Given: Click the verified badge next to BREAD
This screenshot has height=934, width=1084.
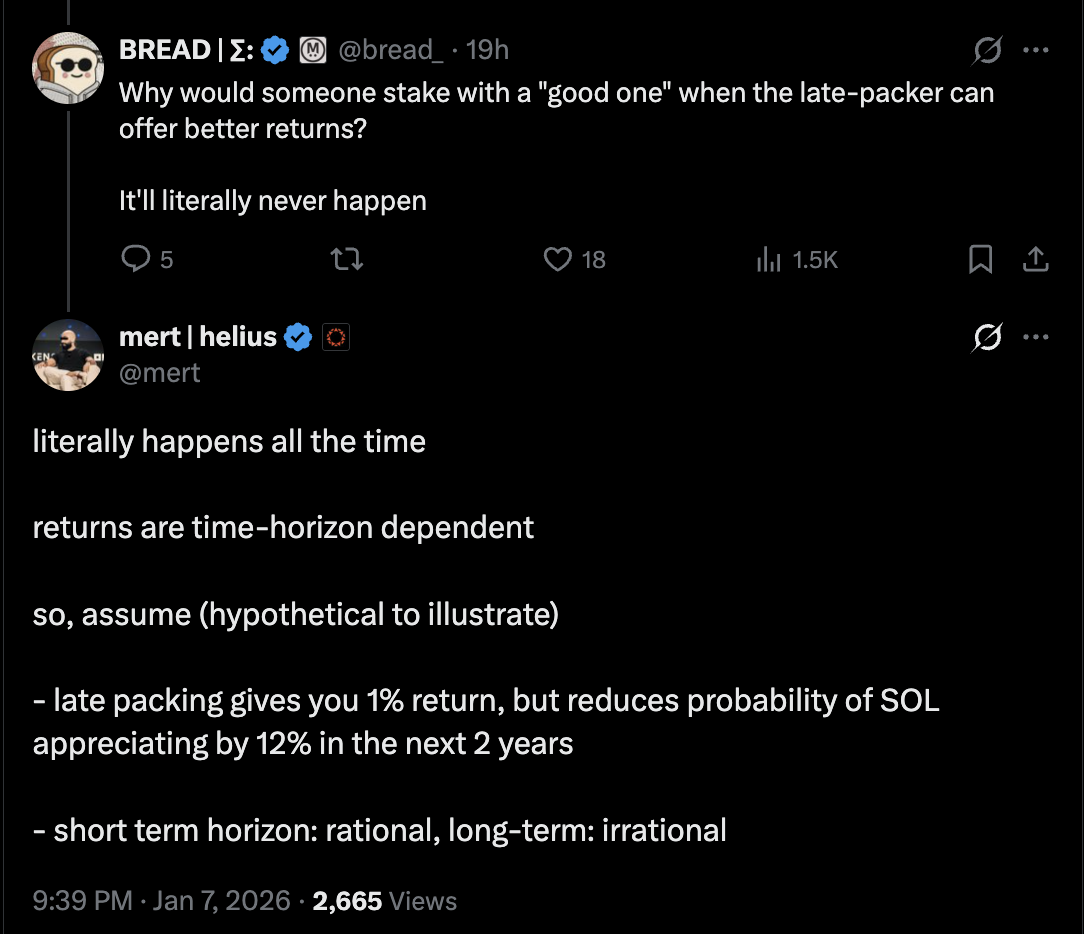Looking at the screenshot, I should pos(273,49).
